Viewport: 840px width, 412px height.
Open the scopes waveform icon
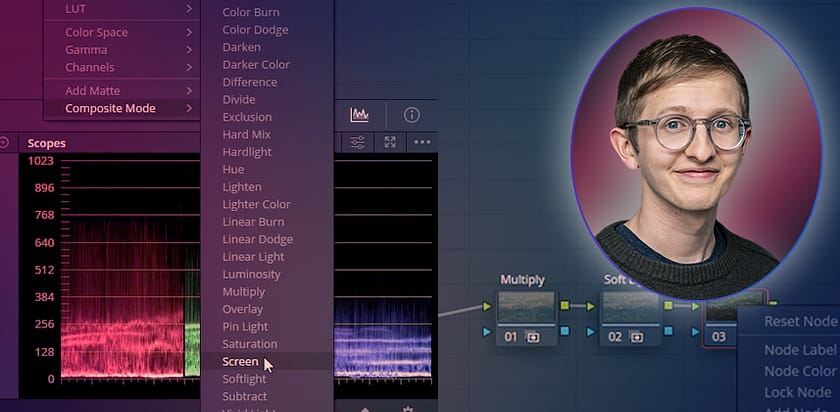pos(359,115)
